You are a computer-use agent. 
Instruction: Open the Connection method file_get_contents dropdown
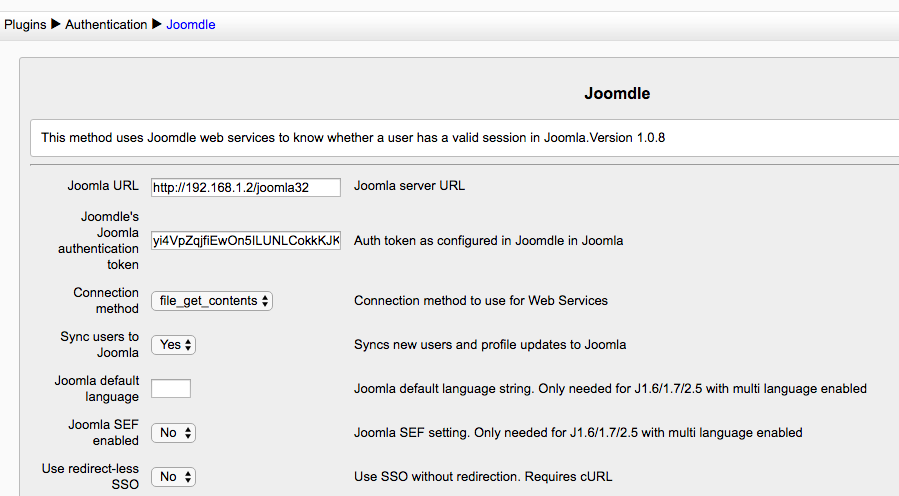(212, 301)
